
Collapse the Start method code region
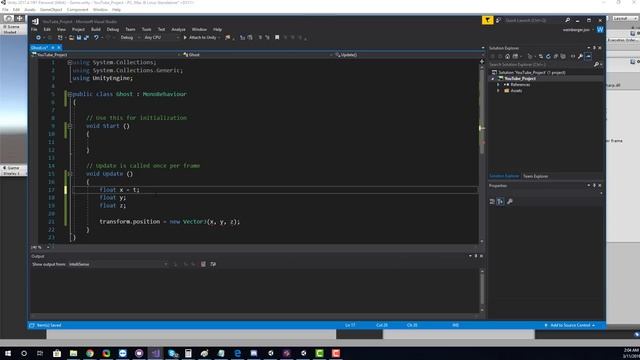coord(69,126)
